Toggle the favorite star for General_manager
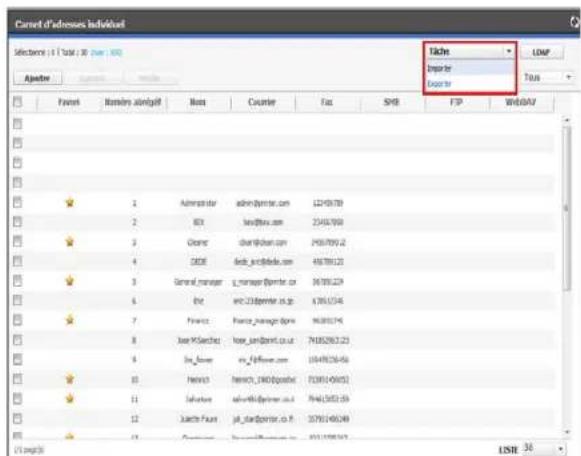Viewport: 581px width, 456px height. pyautogui.click(x=69, y=281)
